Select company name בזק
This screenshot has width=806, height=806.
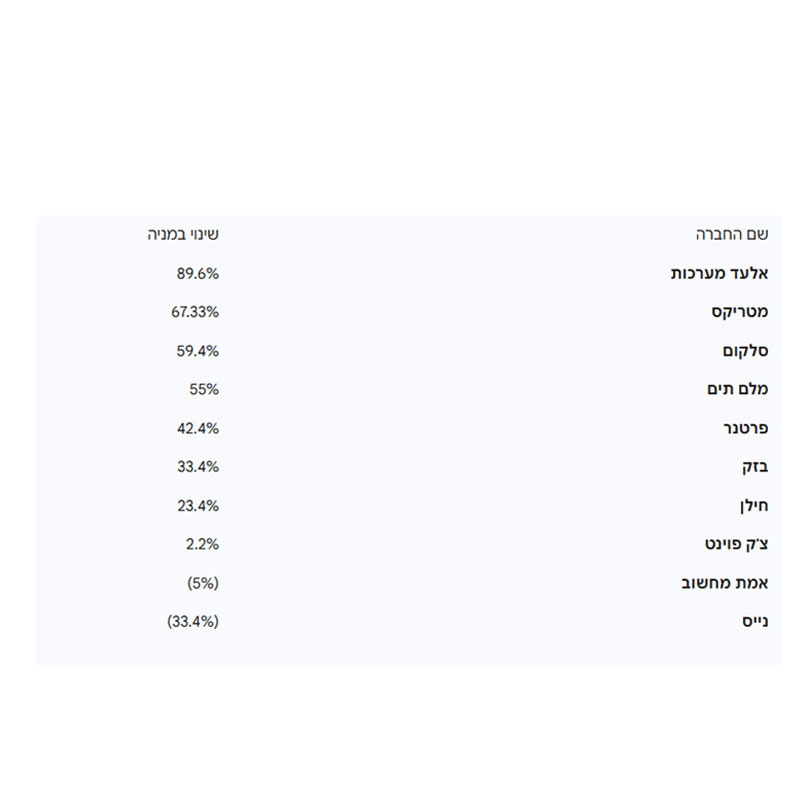coord(755,467)
